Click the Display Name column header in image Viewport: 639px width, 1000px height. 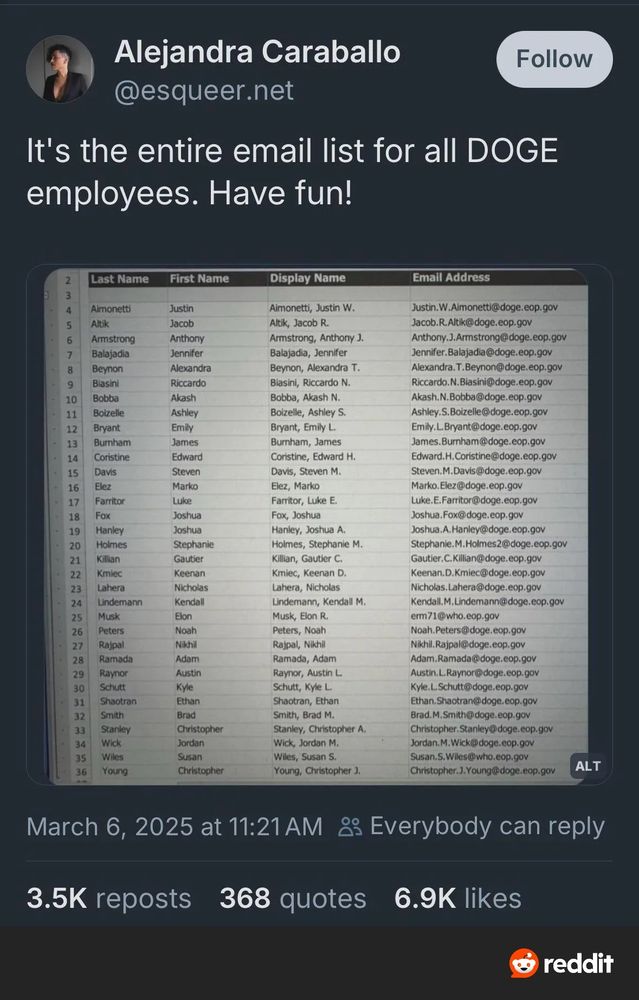coord(307,278)
